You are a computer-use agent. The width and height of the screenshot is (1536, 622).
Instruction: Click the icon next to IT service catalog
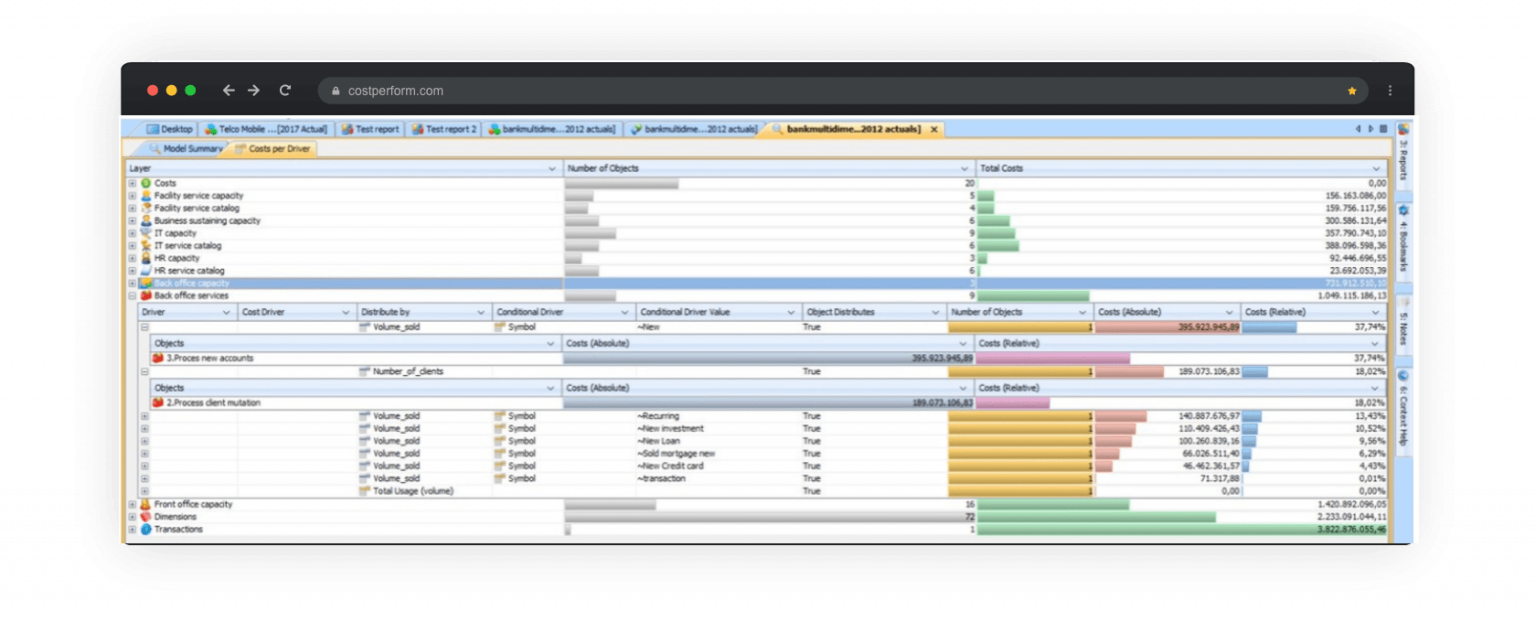pos(146,245)
